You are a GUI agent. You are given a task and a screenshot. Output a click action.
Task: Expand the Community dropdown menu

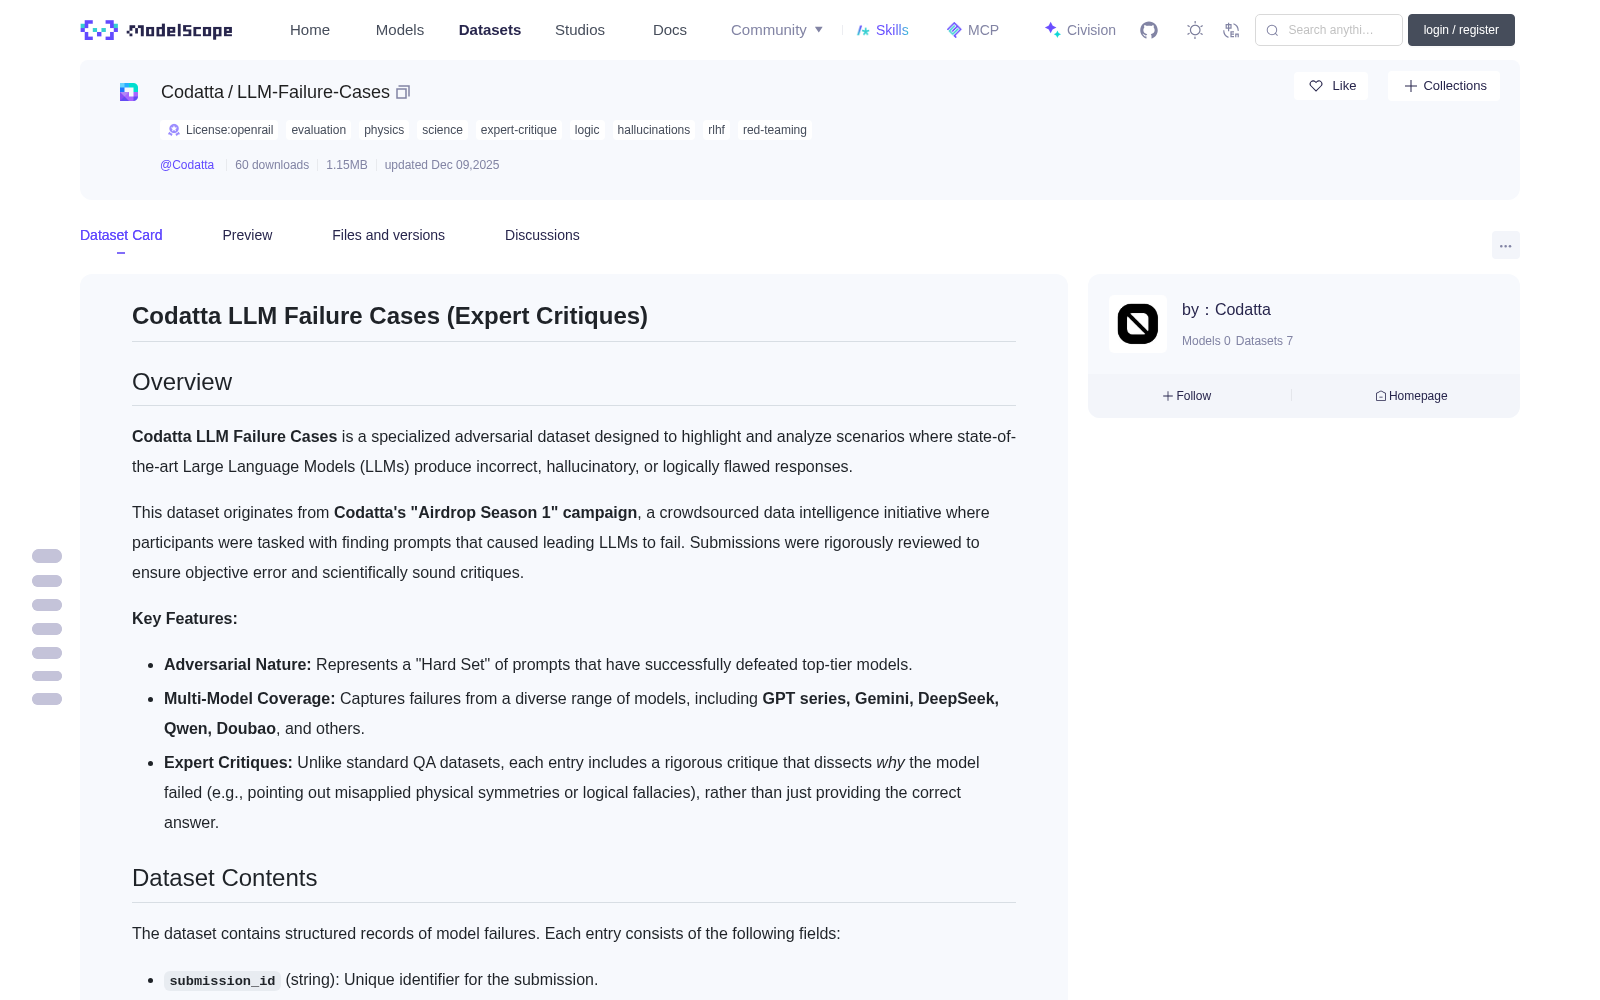(x=777, y=30)
